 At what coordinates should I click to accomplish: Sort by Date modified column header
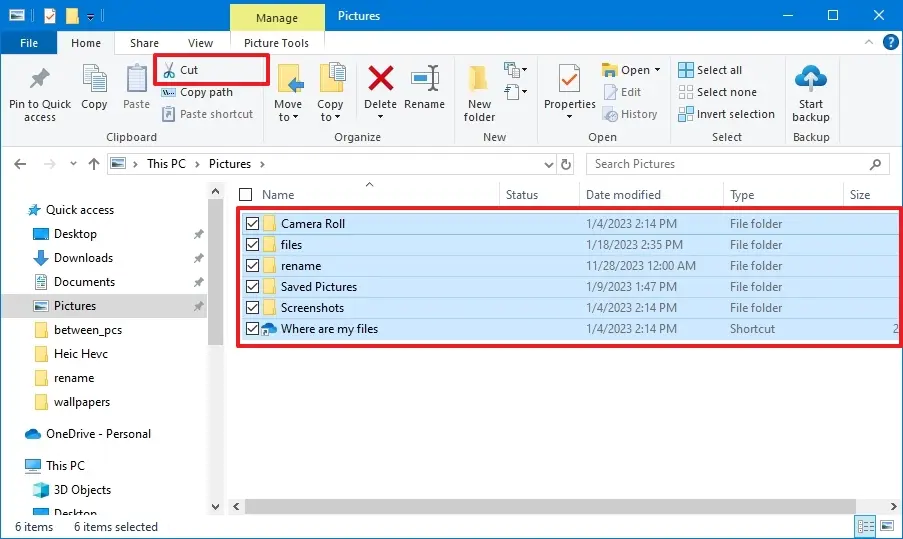tap(623, 195)
